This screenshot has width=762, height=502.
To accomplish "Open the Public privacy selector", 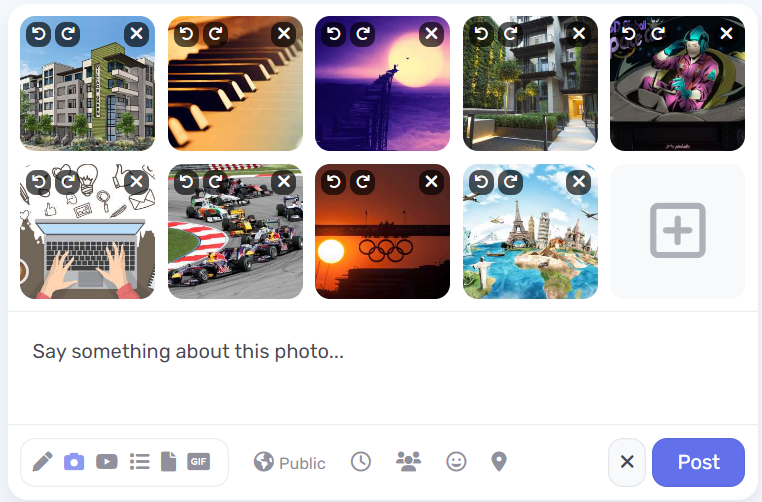I will tap(290, 462).
